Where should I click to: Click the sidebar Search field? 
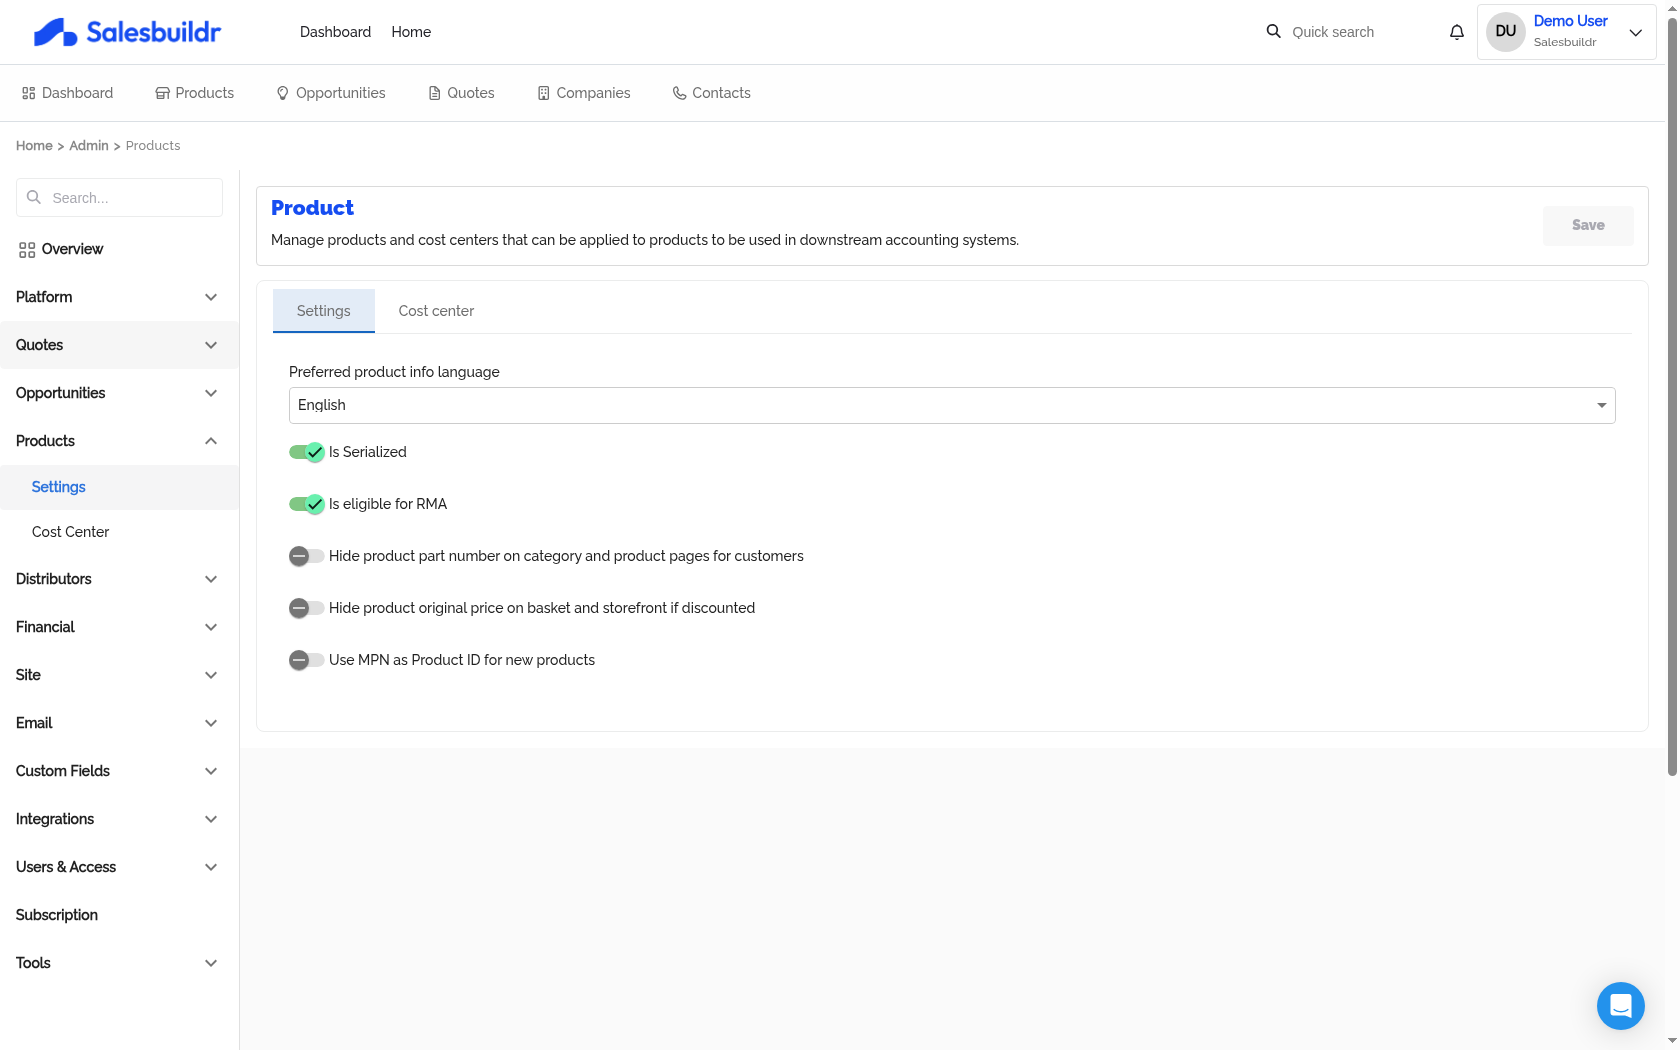pyautogui.click(x=118, y=197)
